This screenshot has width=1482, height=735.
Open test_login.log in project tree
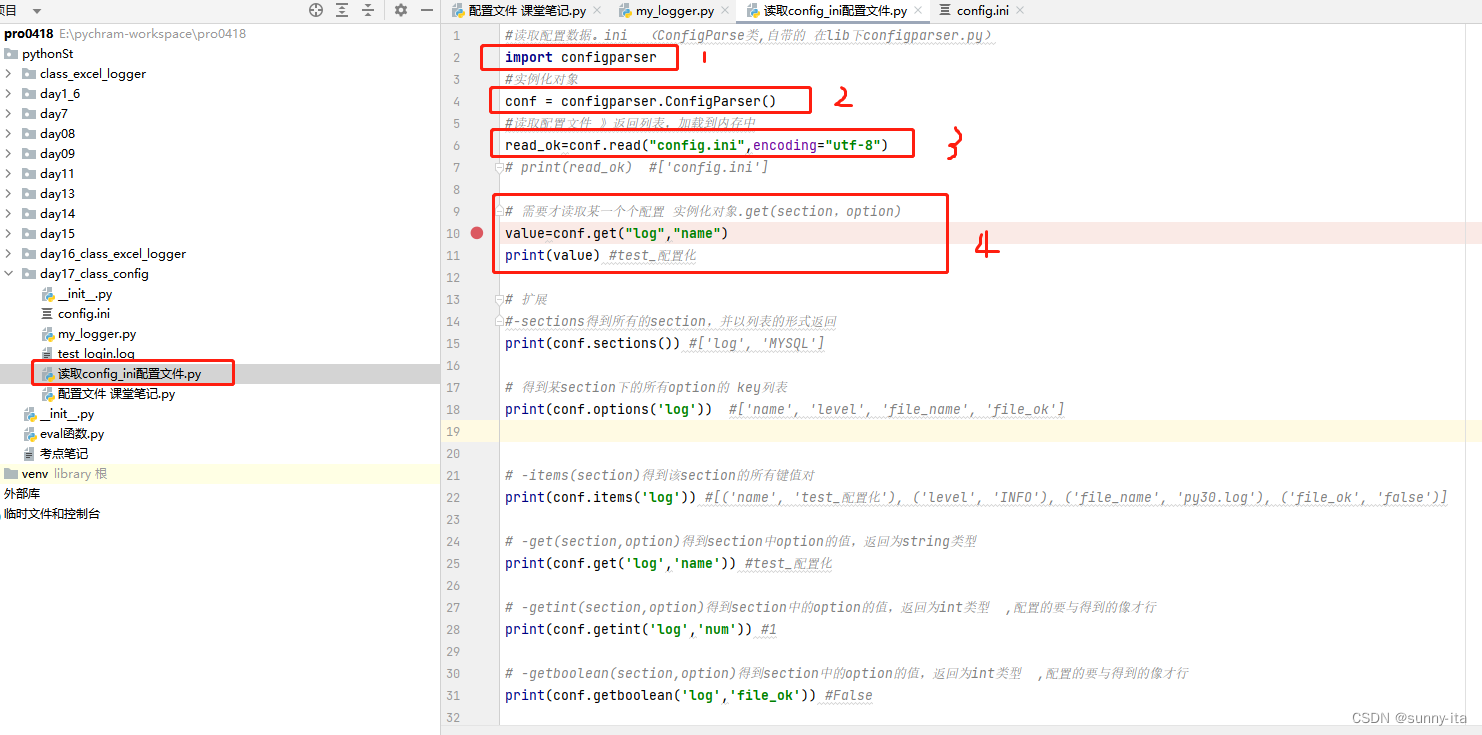96,354
